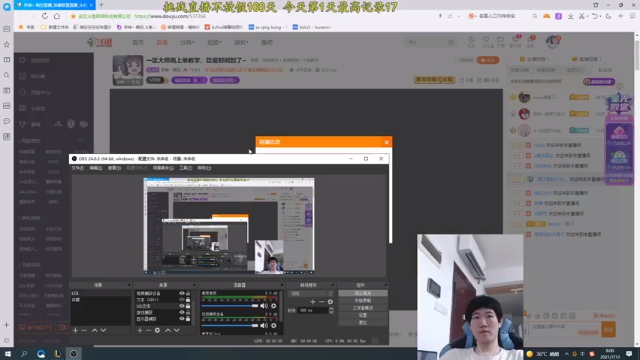The height and width of the screenshot is (360, 640).
Task: Toggle visibility of second source text (GDI+)
Action: pos(182,300)
